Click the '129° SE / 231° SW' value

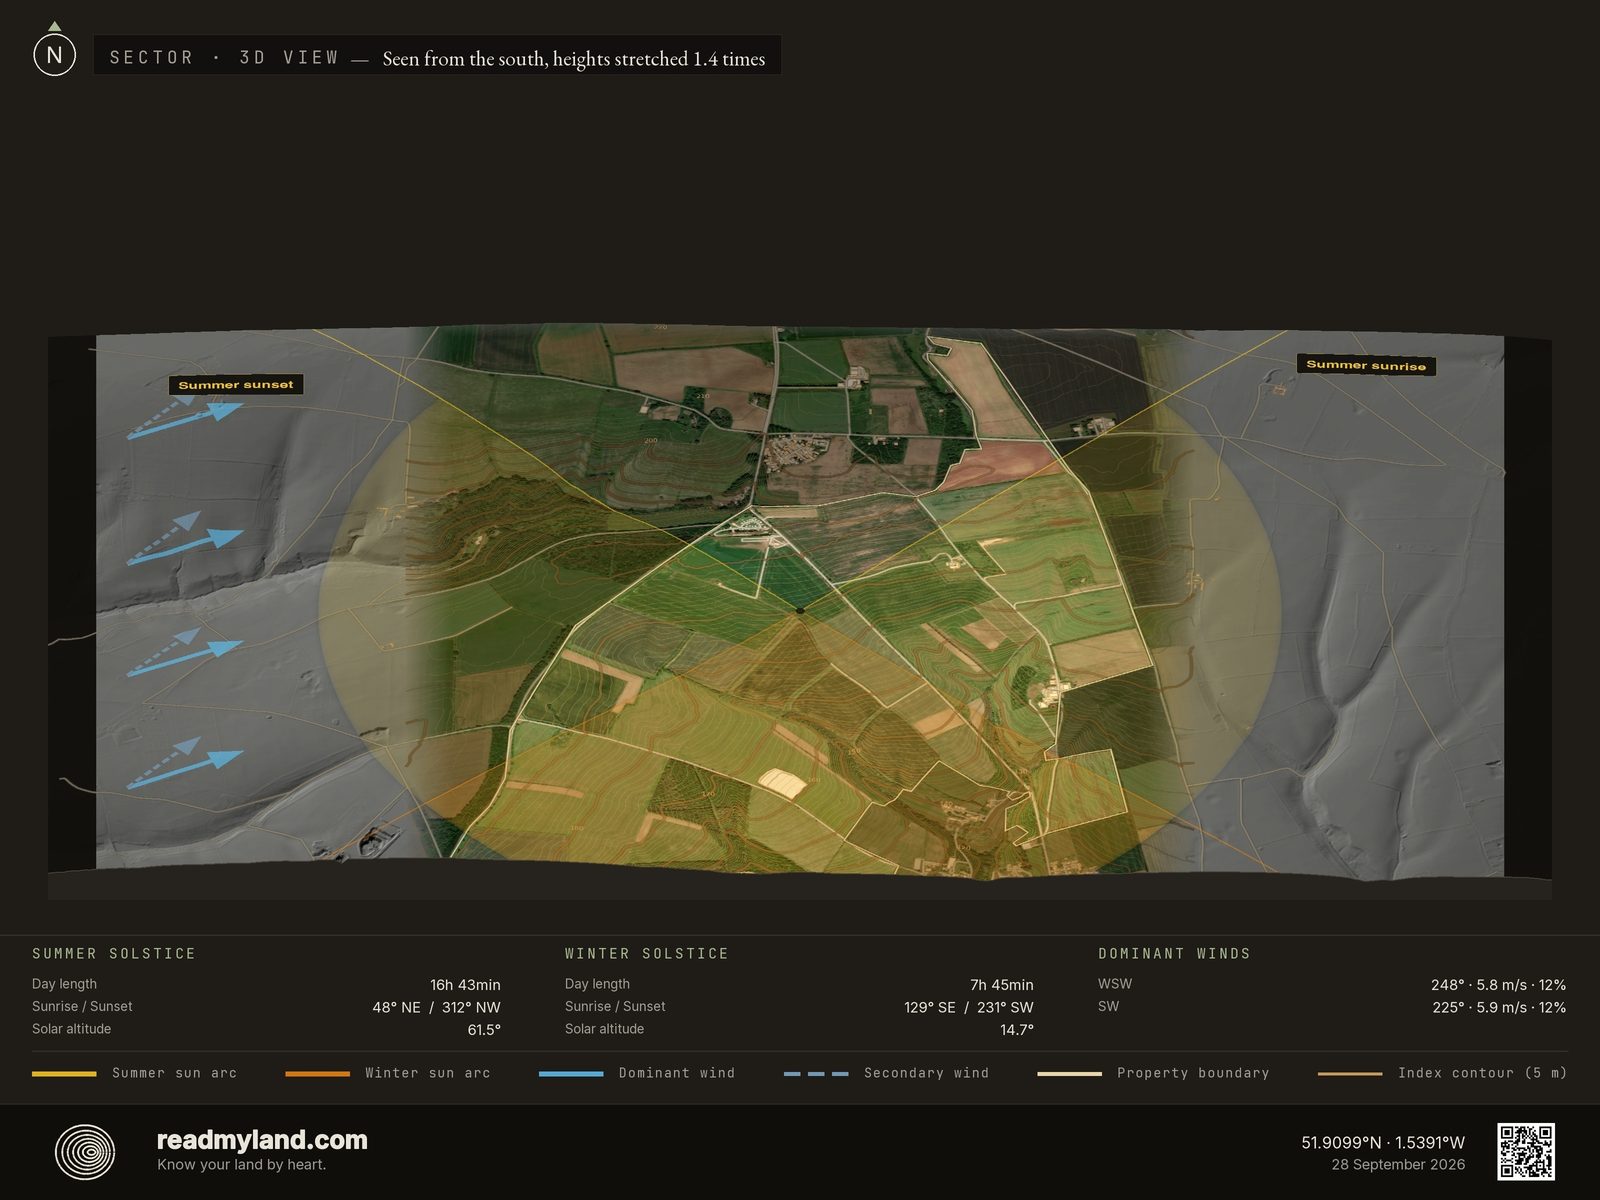click(969, 1007)
